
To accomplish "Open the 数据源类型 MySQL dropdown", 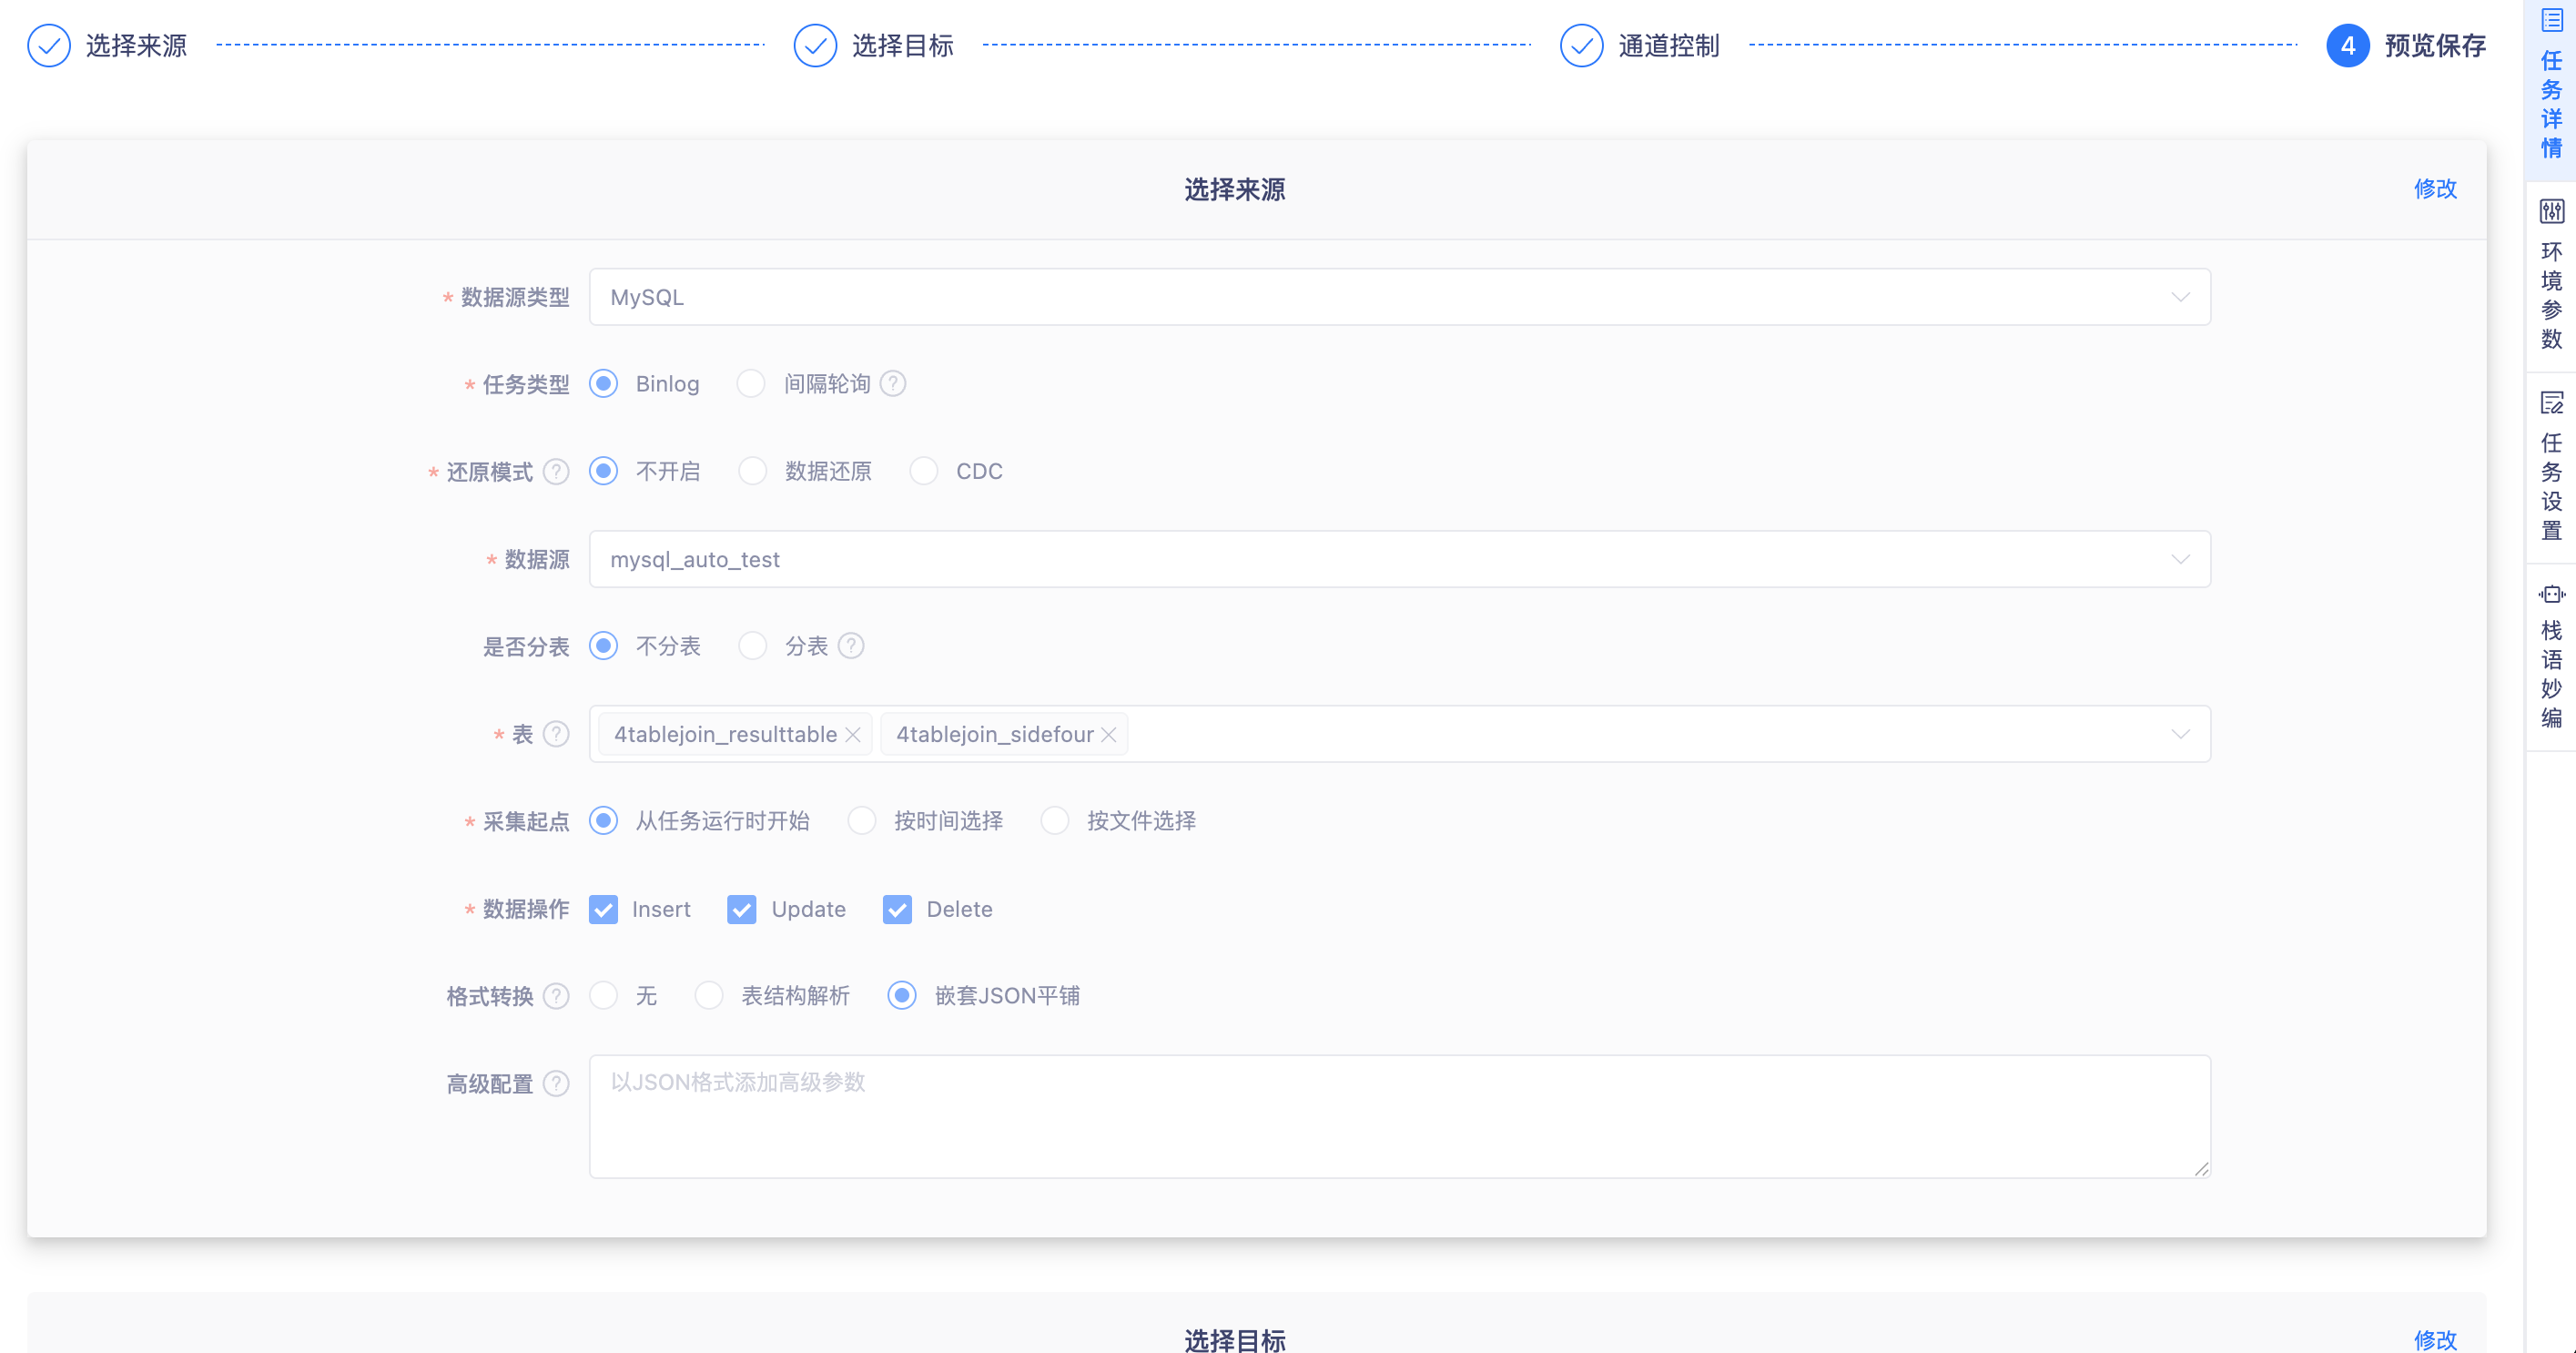I will point(1399,297).
